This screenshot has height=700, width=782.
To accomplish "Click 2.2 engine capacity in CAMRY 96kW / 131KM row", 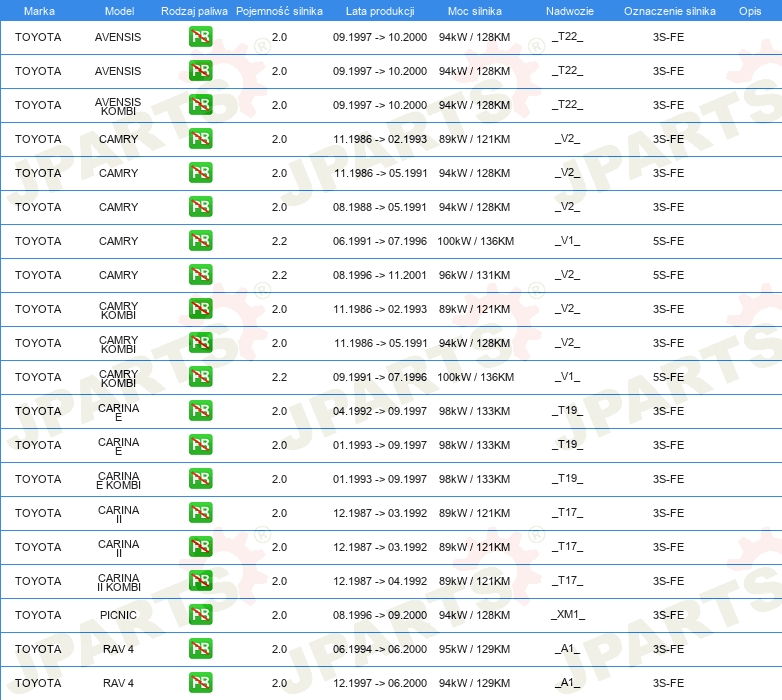I will [x=279, y=275].
